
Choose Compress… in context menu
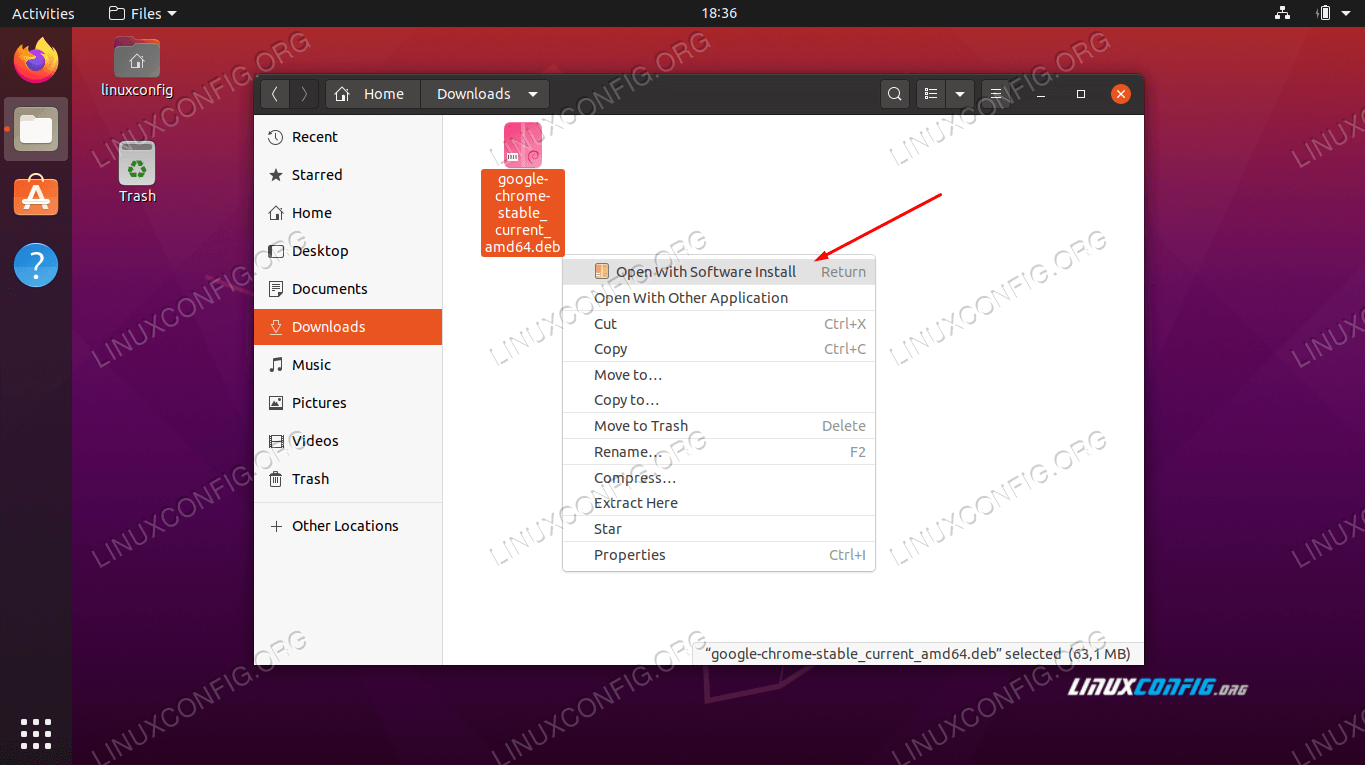(719, 478)
